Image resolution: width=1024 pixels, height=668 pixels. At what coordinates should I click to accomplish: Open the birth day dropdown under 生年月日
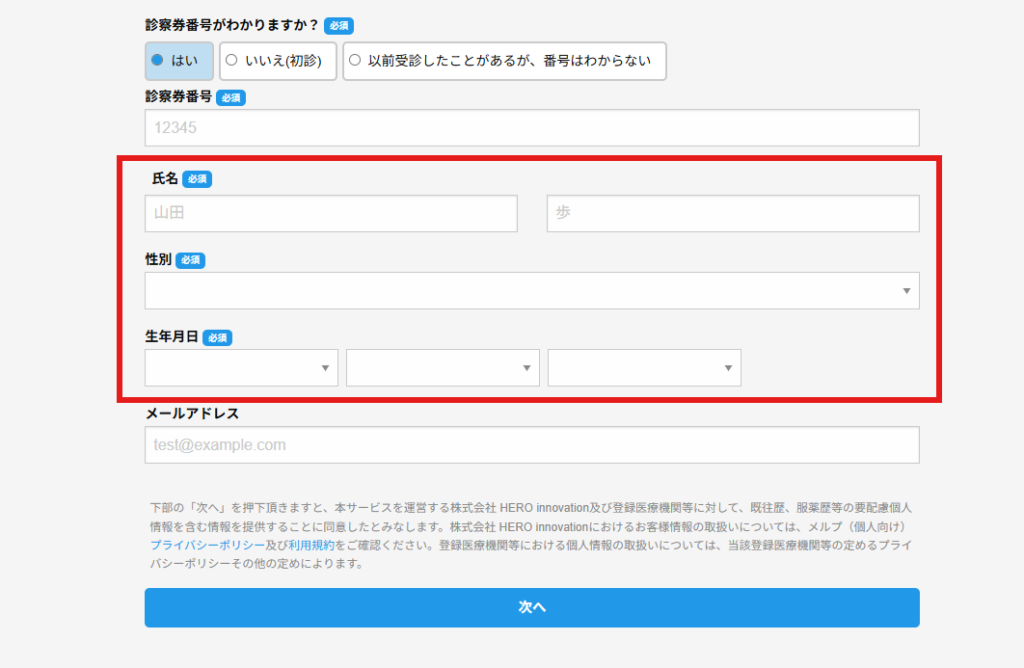pos(644,368)
